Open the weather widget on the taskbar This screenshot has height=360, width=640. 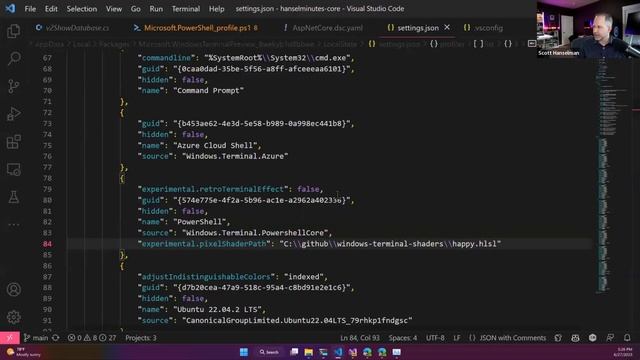pos(24,352)
